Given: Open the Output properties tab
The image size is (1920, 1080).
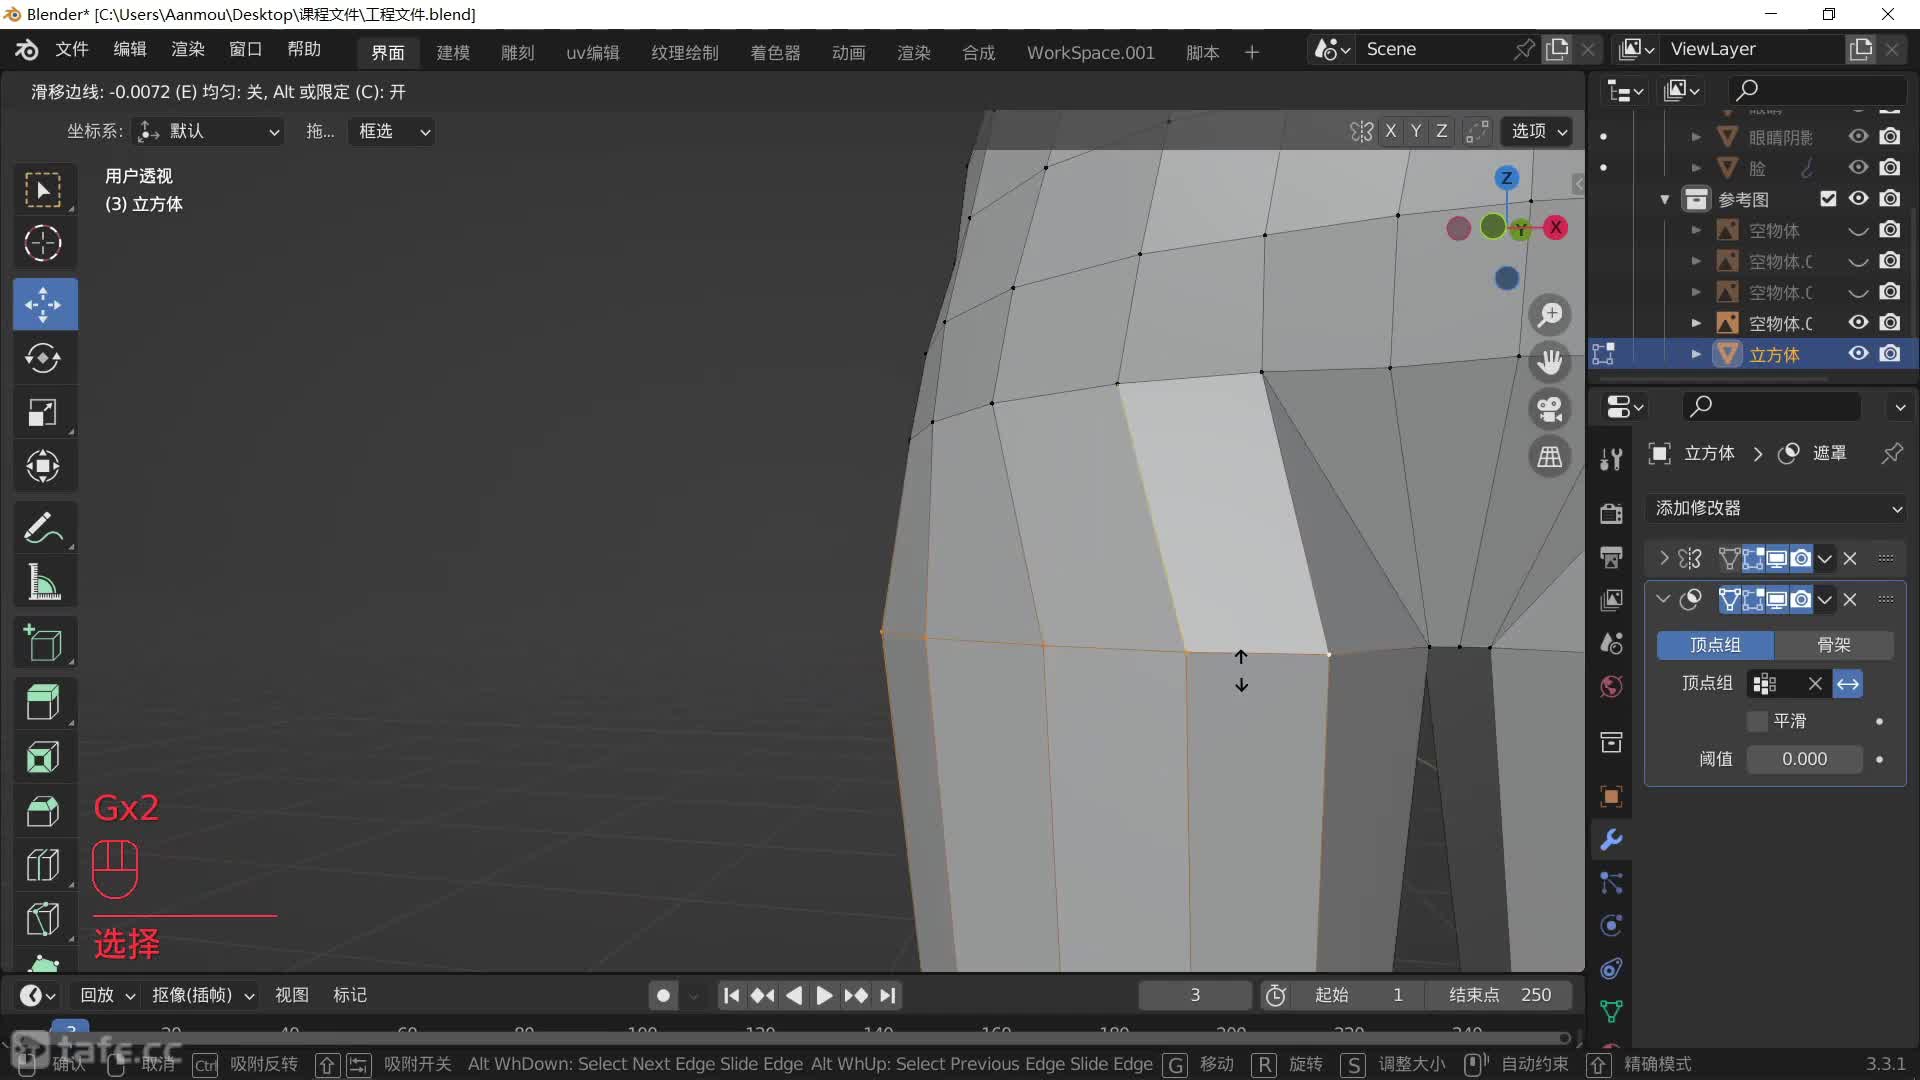Looking at the screenshot, I should [x=1611, y=557].
